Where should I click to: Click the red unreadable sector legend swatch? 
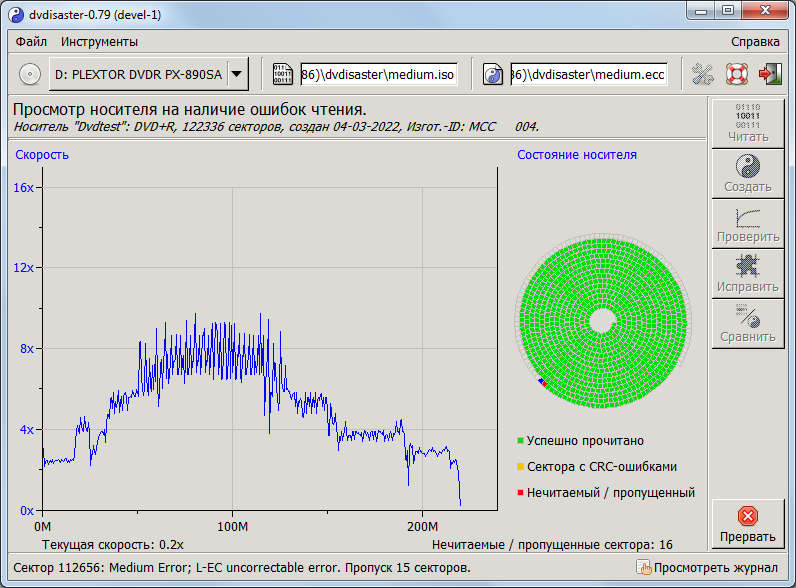pyautogui.click(x=521, y=493)
